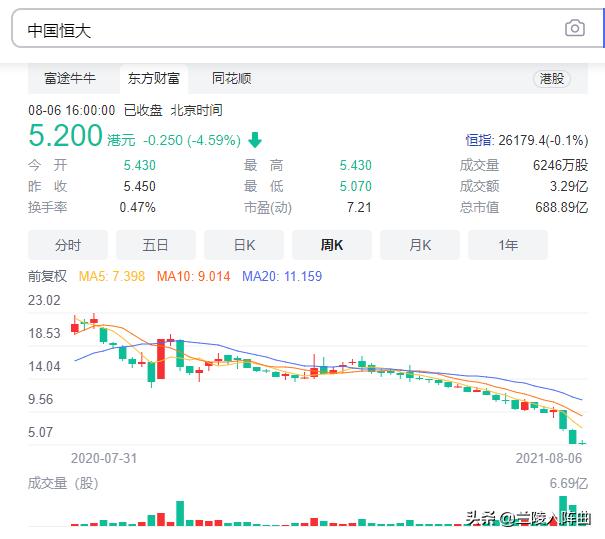
Task: Click the current price 5.200
Action: coord(65,135)
